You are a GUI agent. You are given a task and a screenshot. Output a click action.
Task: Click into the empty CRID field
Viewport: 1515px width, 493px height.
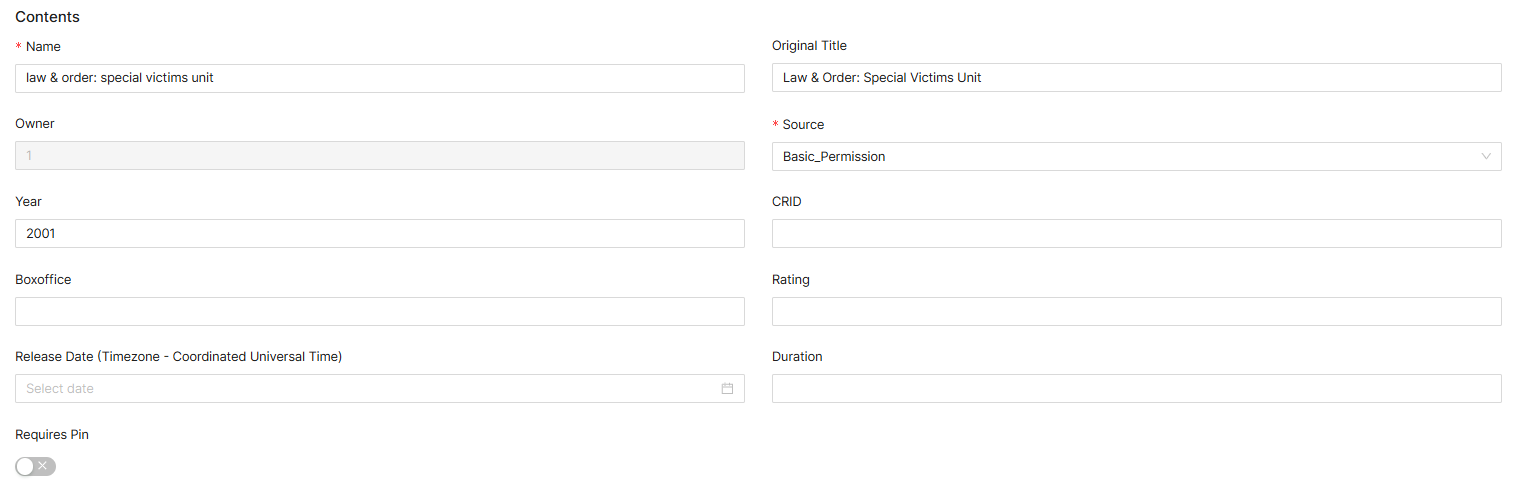tap(1136, 233)
